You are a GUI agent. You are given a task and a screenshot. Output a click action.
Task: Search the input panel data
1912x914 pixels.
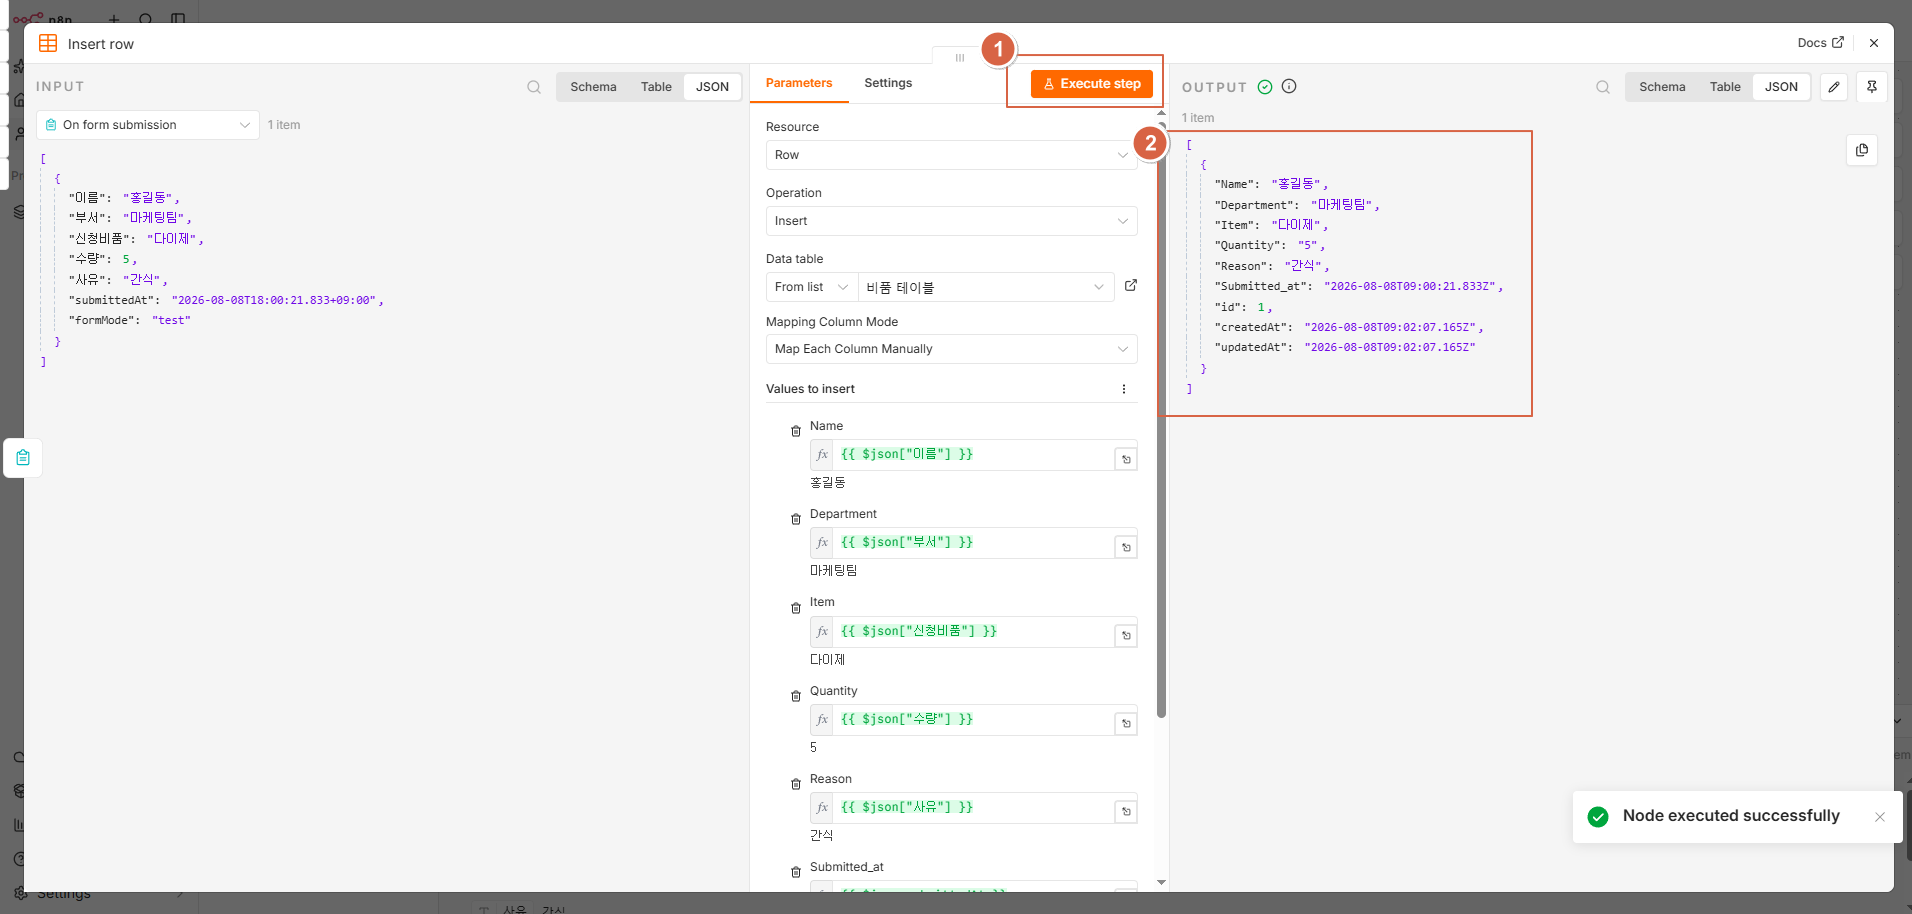pyautogui.click(x=534, y=87)
